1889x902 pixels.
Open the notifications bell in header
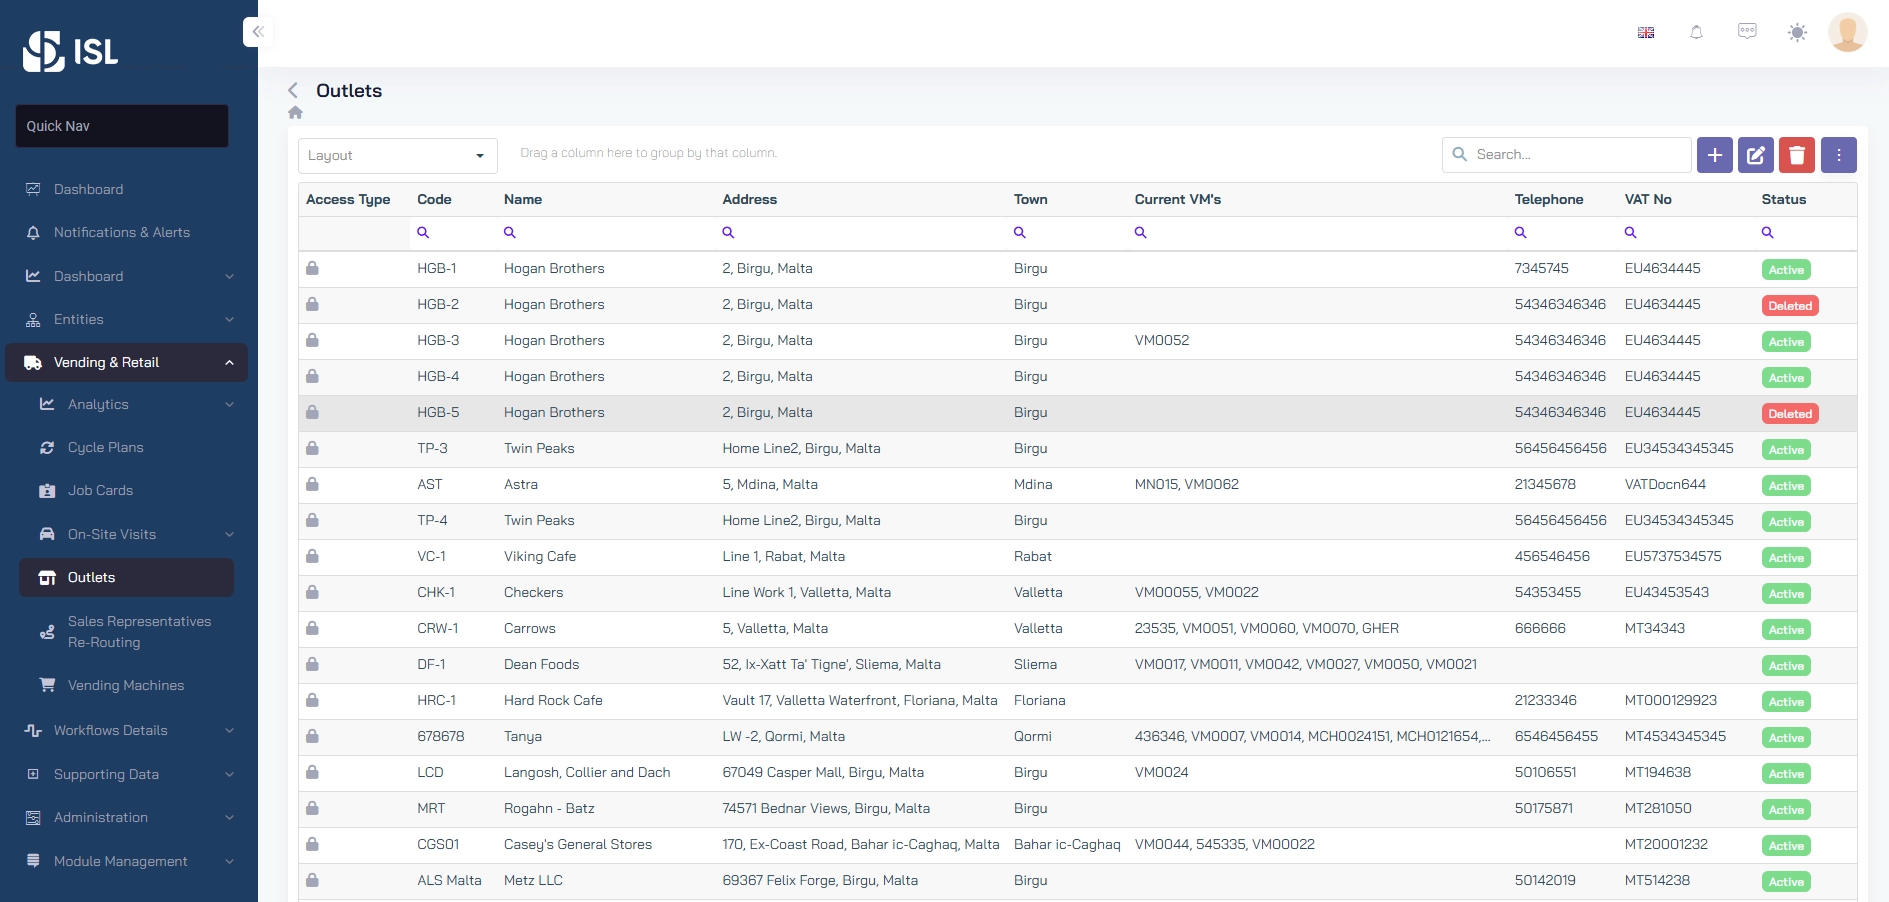coord(1696,33)
